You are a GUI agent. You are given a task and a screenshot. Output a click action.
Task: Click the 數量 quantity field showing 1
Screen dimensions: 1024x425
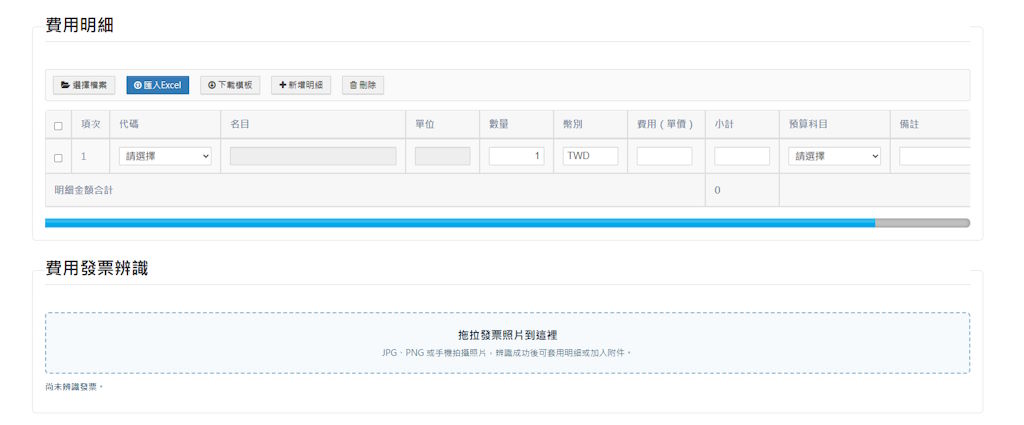[x=517, y=156]
